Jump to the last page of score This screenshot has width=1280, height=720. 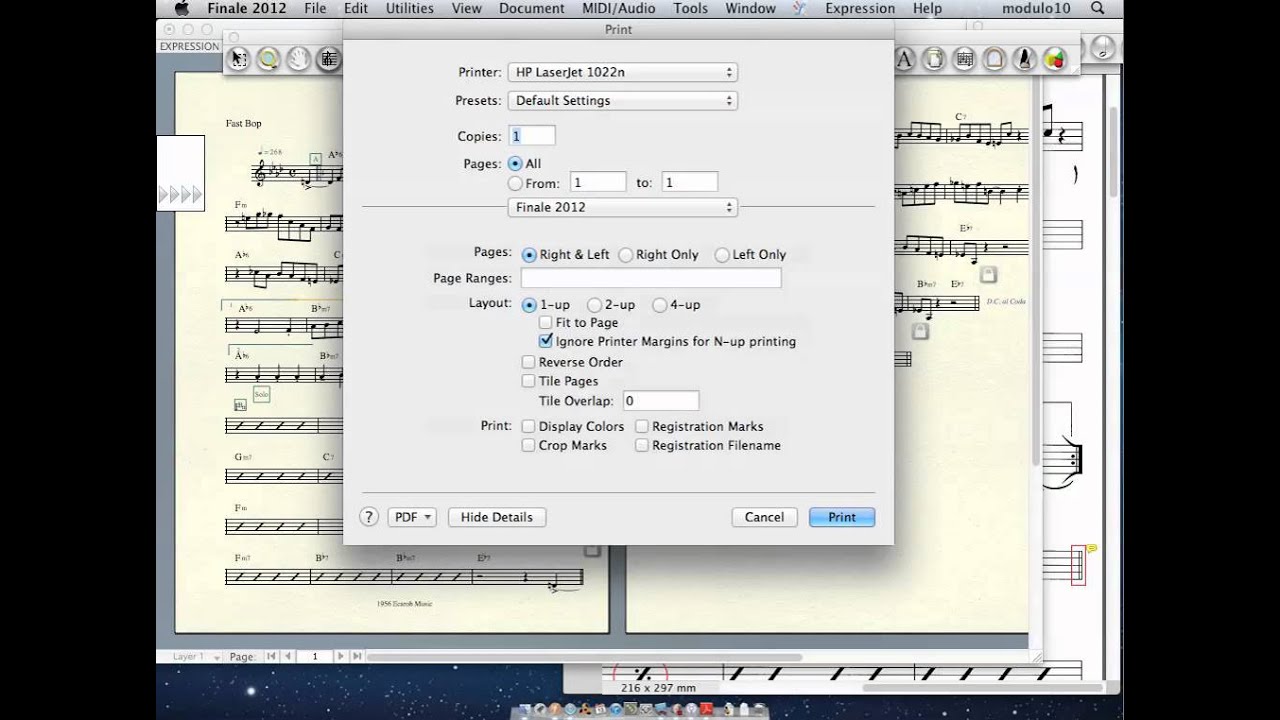click(357, 657)
